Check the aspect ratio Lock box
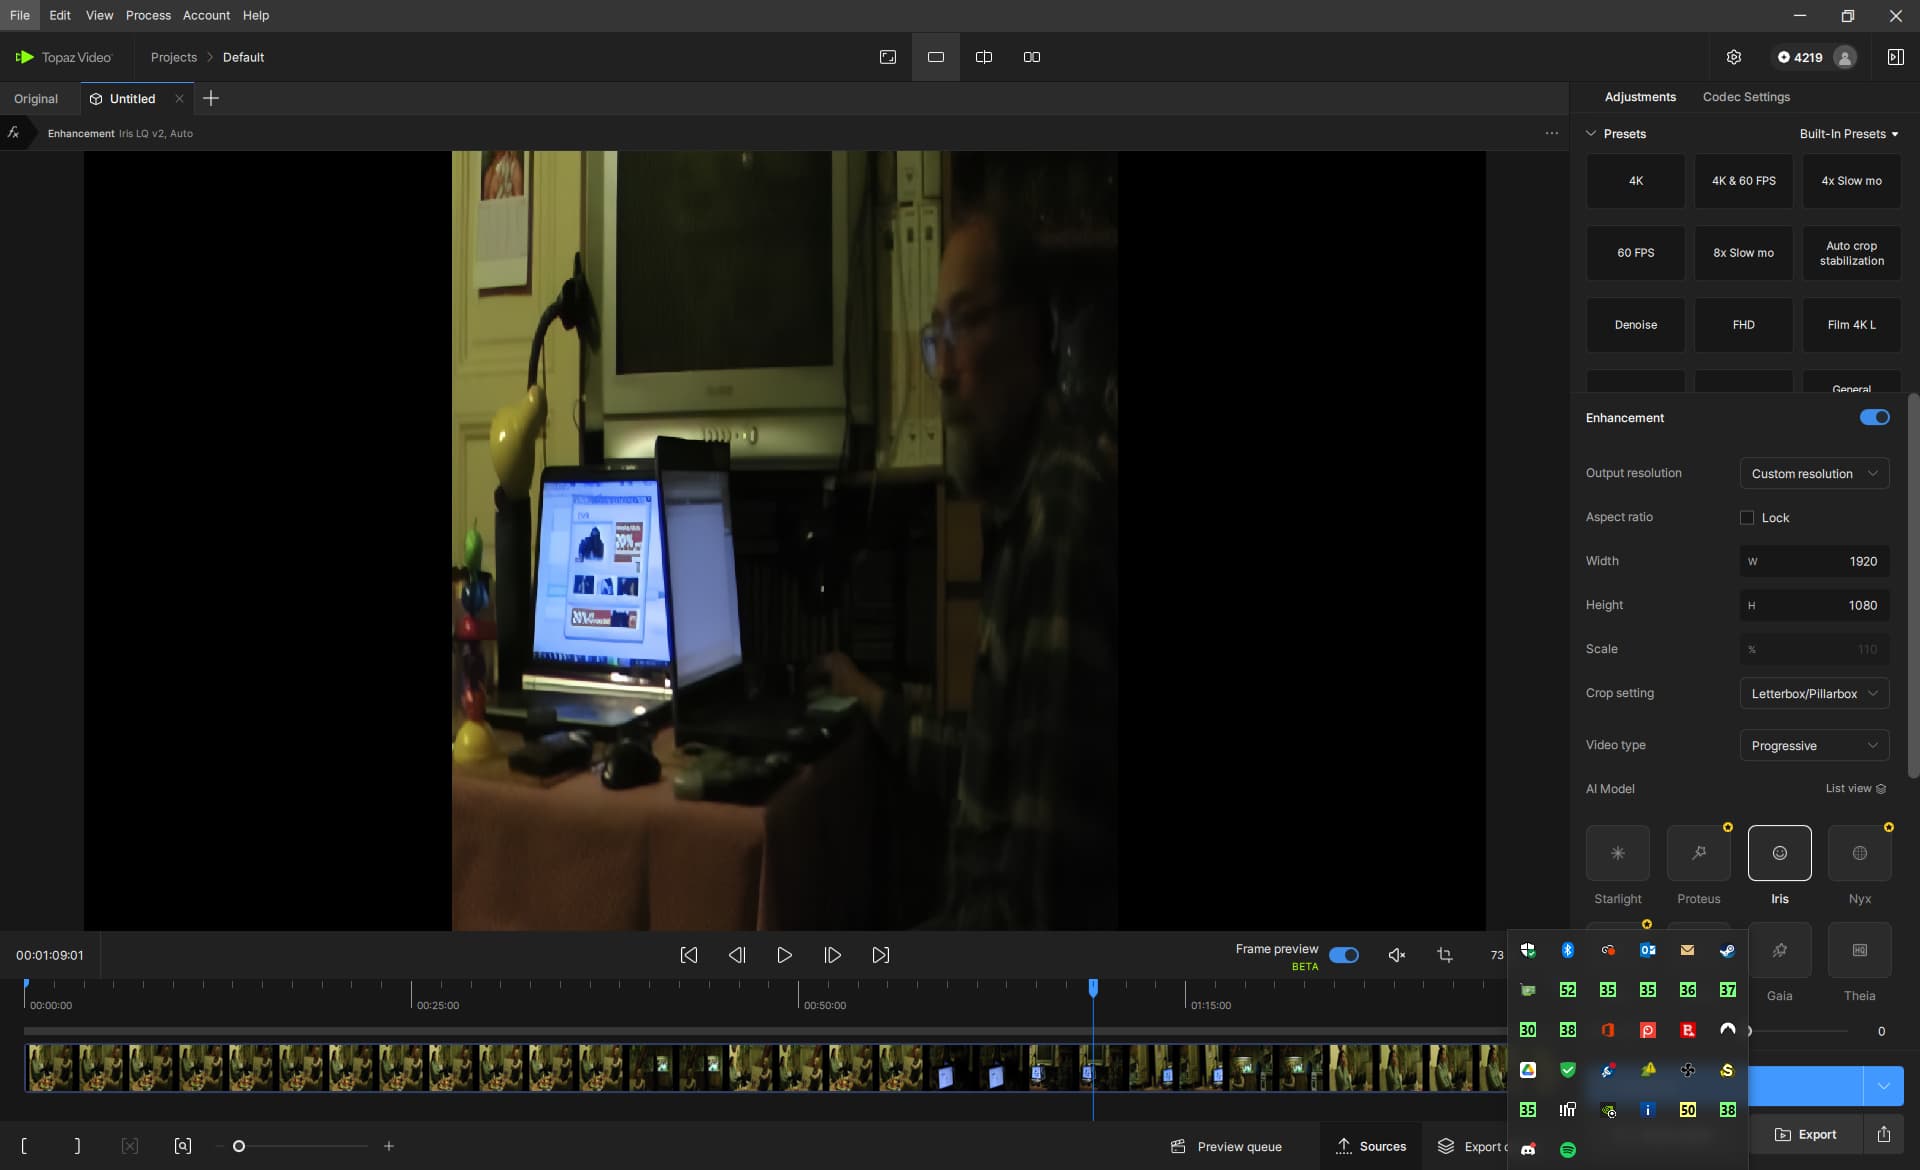 [x=1747, y=517]
